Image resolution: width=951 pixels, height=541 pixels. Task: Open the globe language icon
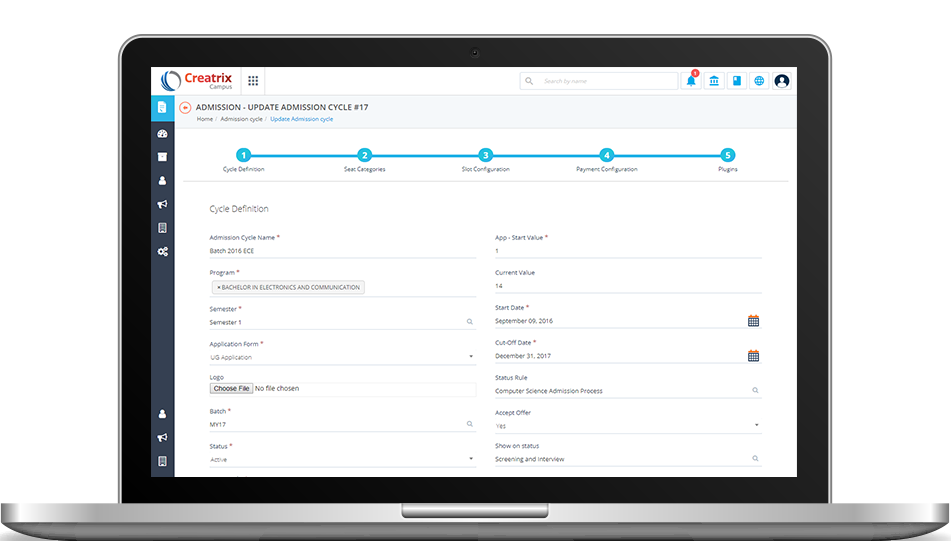coord(759,81)
